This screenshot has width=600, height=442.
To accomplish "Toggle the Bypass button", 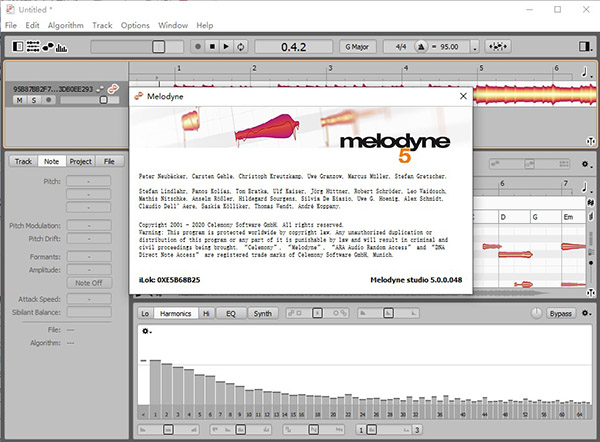I will pos(561,314).
